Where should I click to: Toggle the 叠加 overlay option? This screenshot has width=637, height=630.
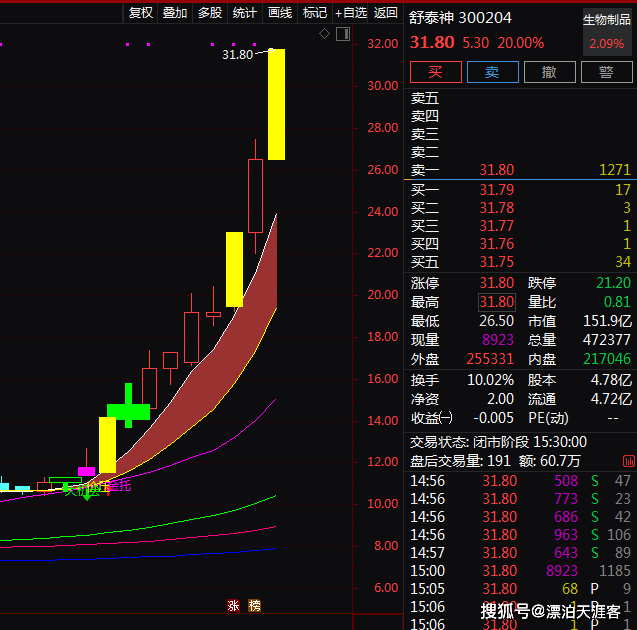click(175, 12)
